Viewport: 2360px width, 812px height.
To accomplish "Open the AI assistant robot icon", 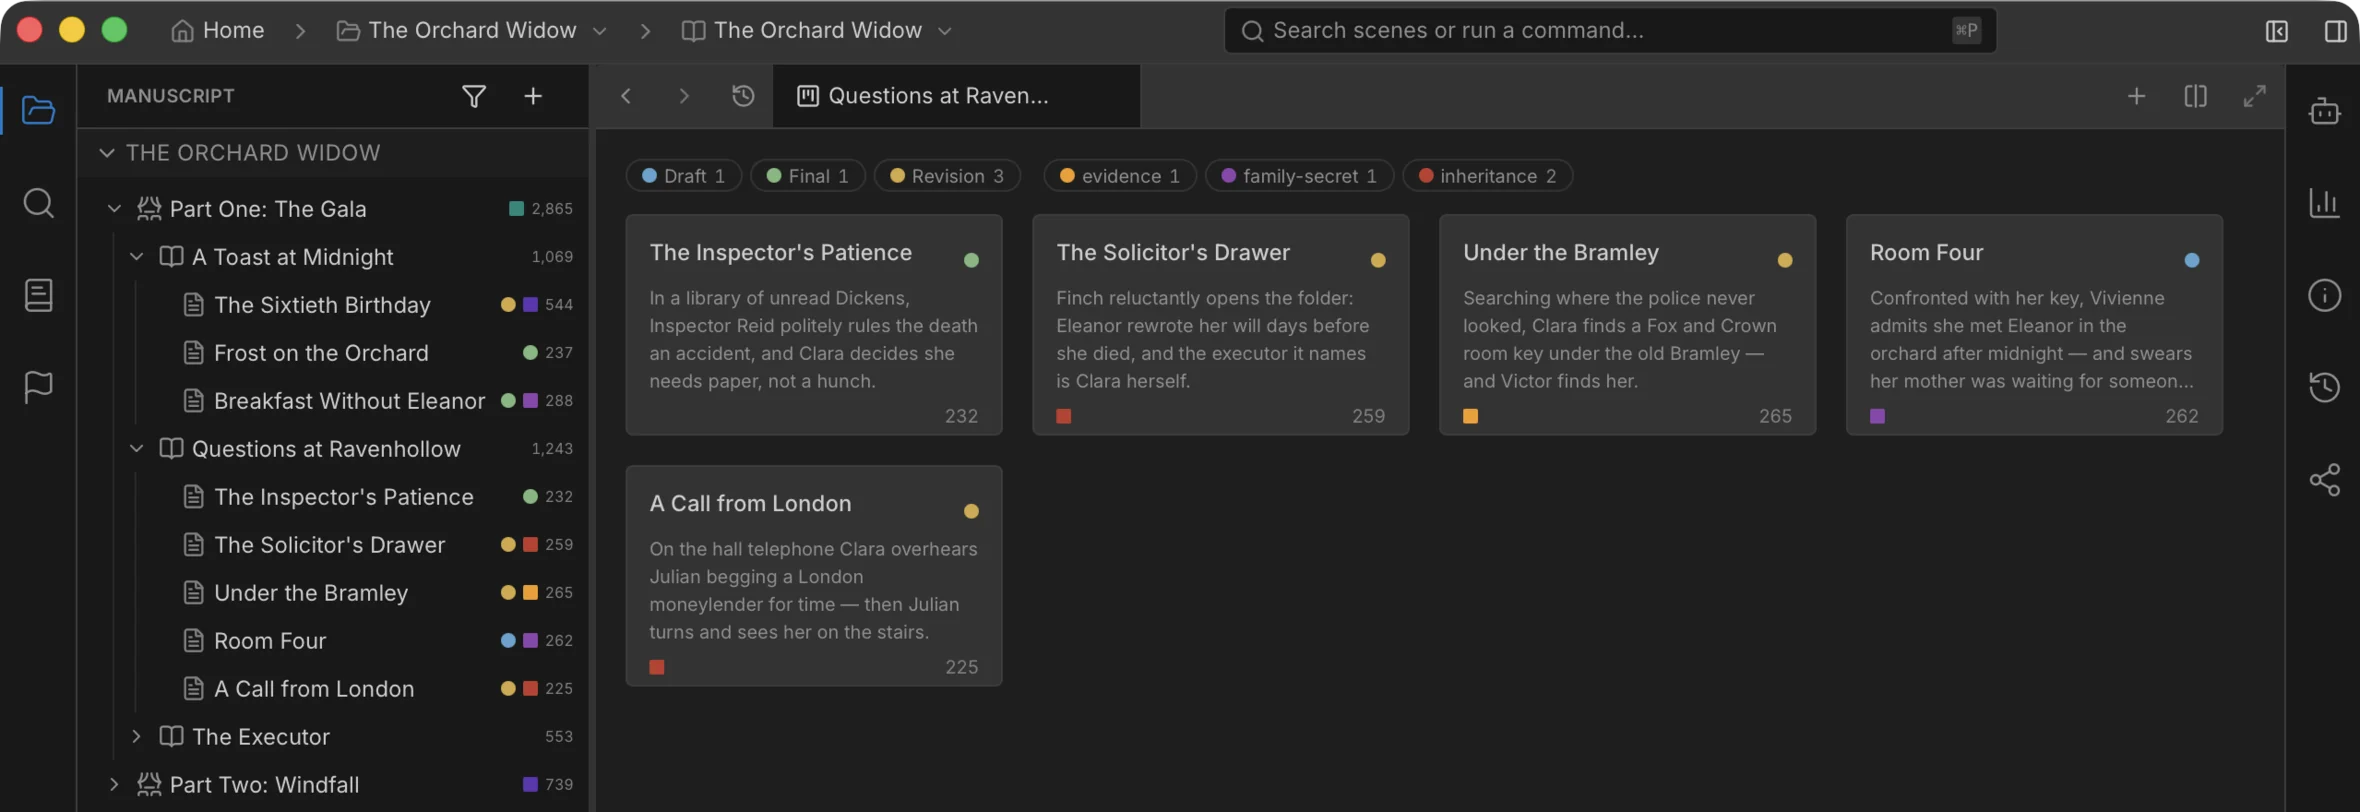I will pyautogui.click(x=2324, y=110).
